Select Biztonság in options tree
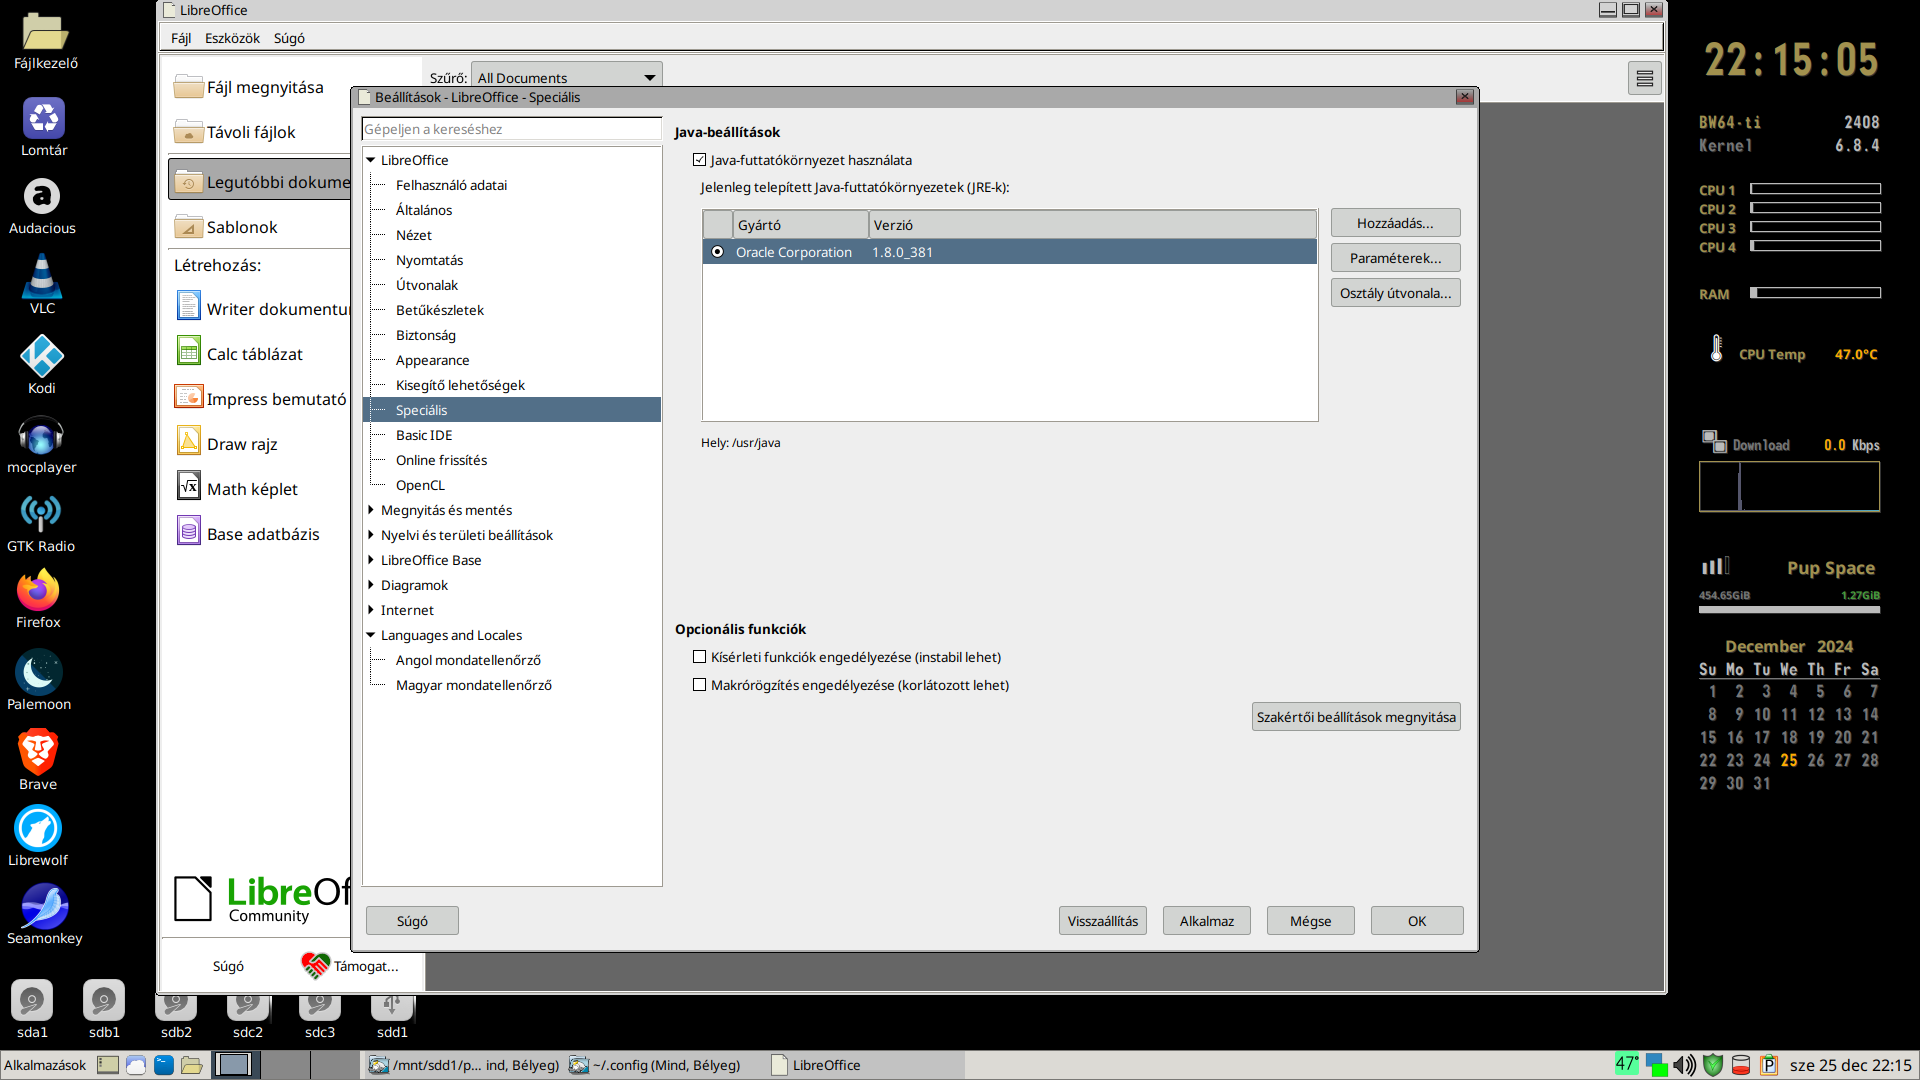 (426, 335)
